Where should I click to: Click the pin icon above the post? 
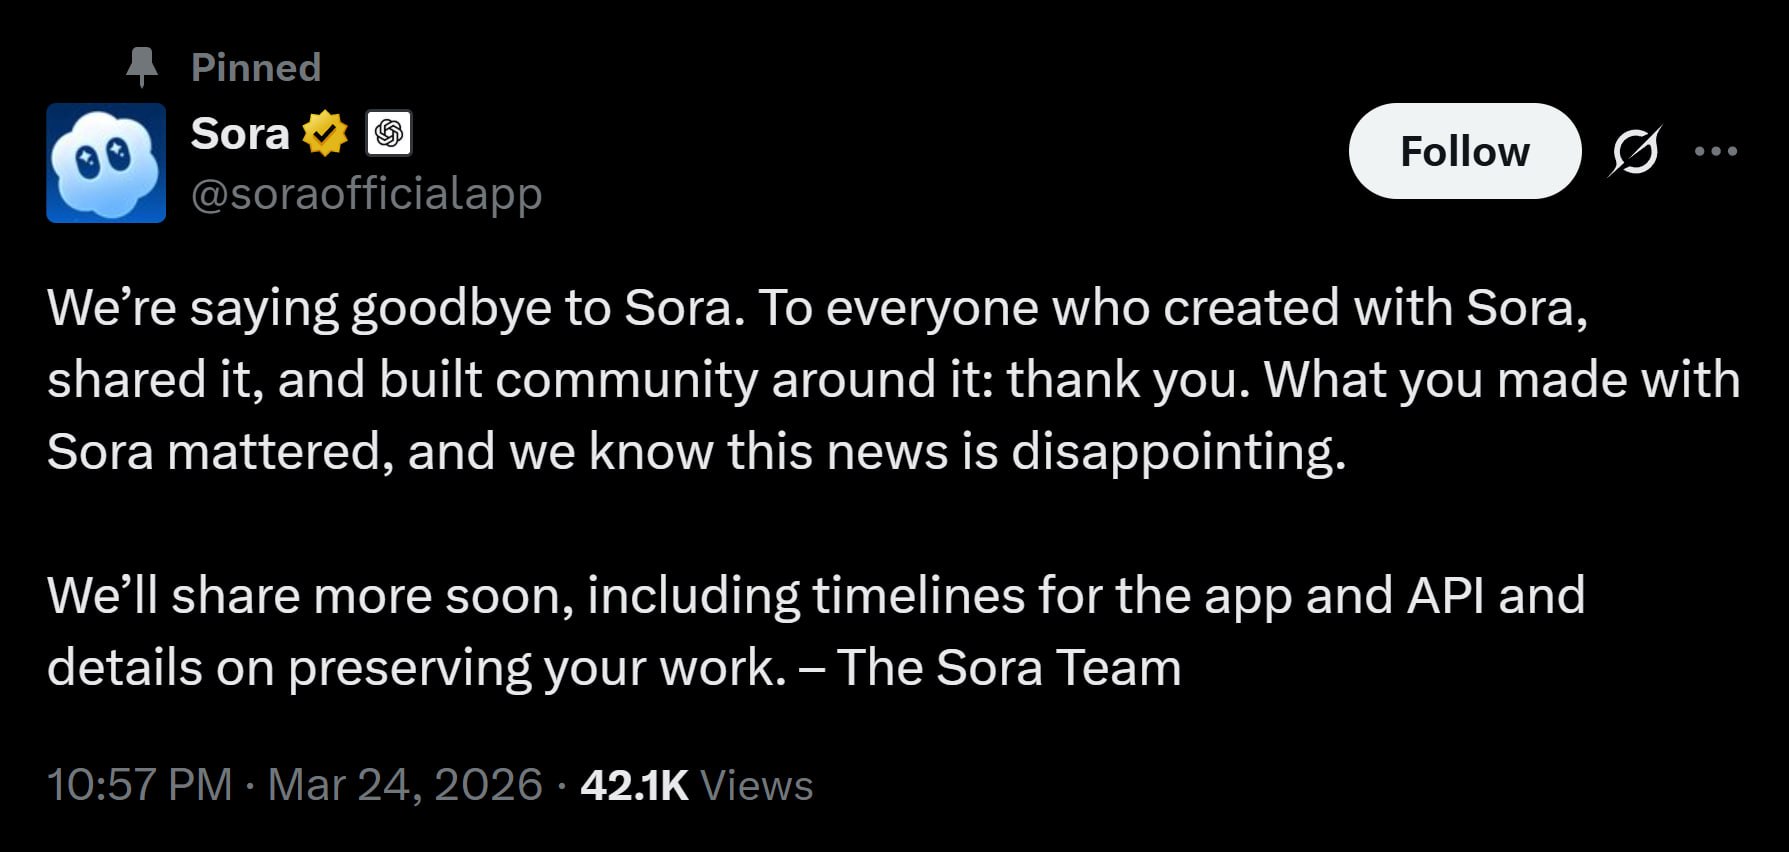click(142, 67)
